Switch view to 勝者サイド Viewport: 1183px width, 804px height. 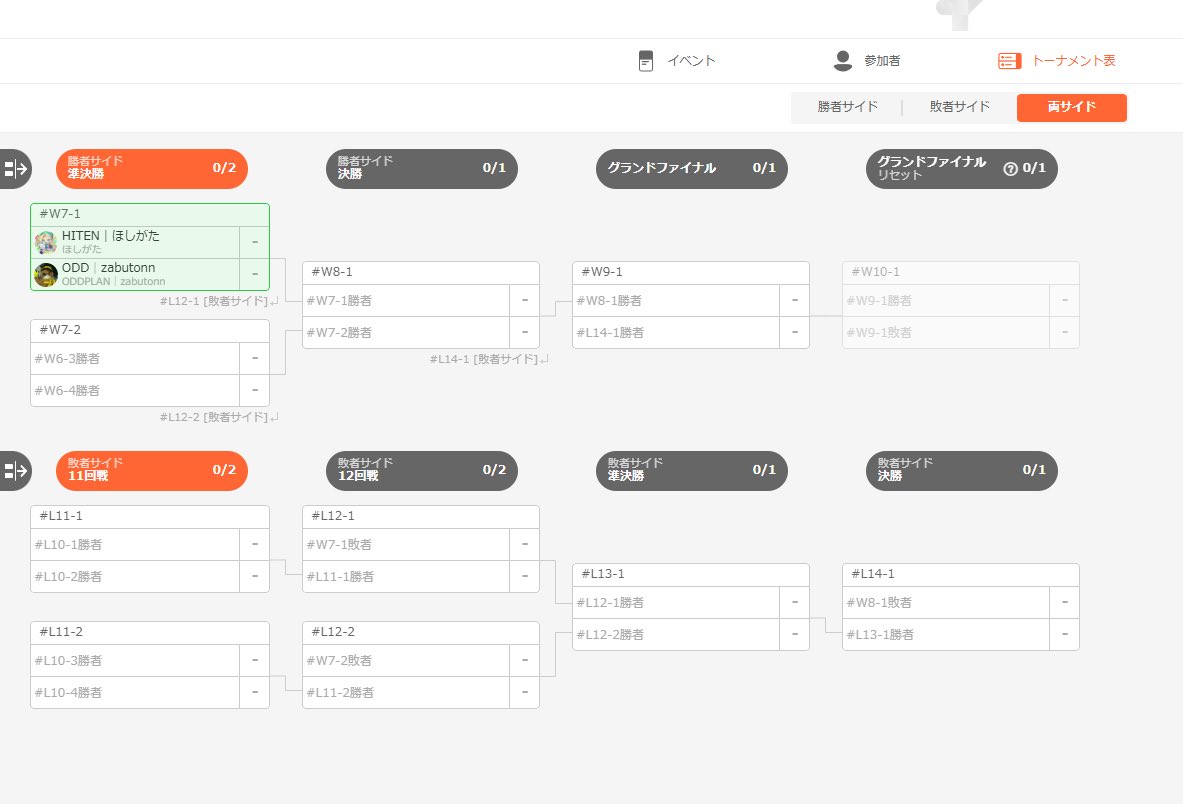(847, 107)
